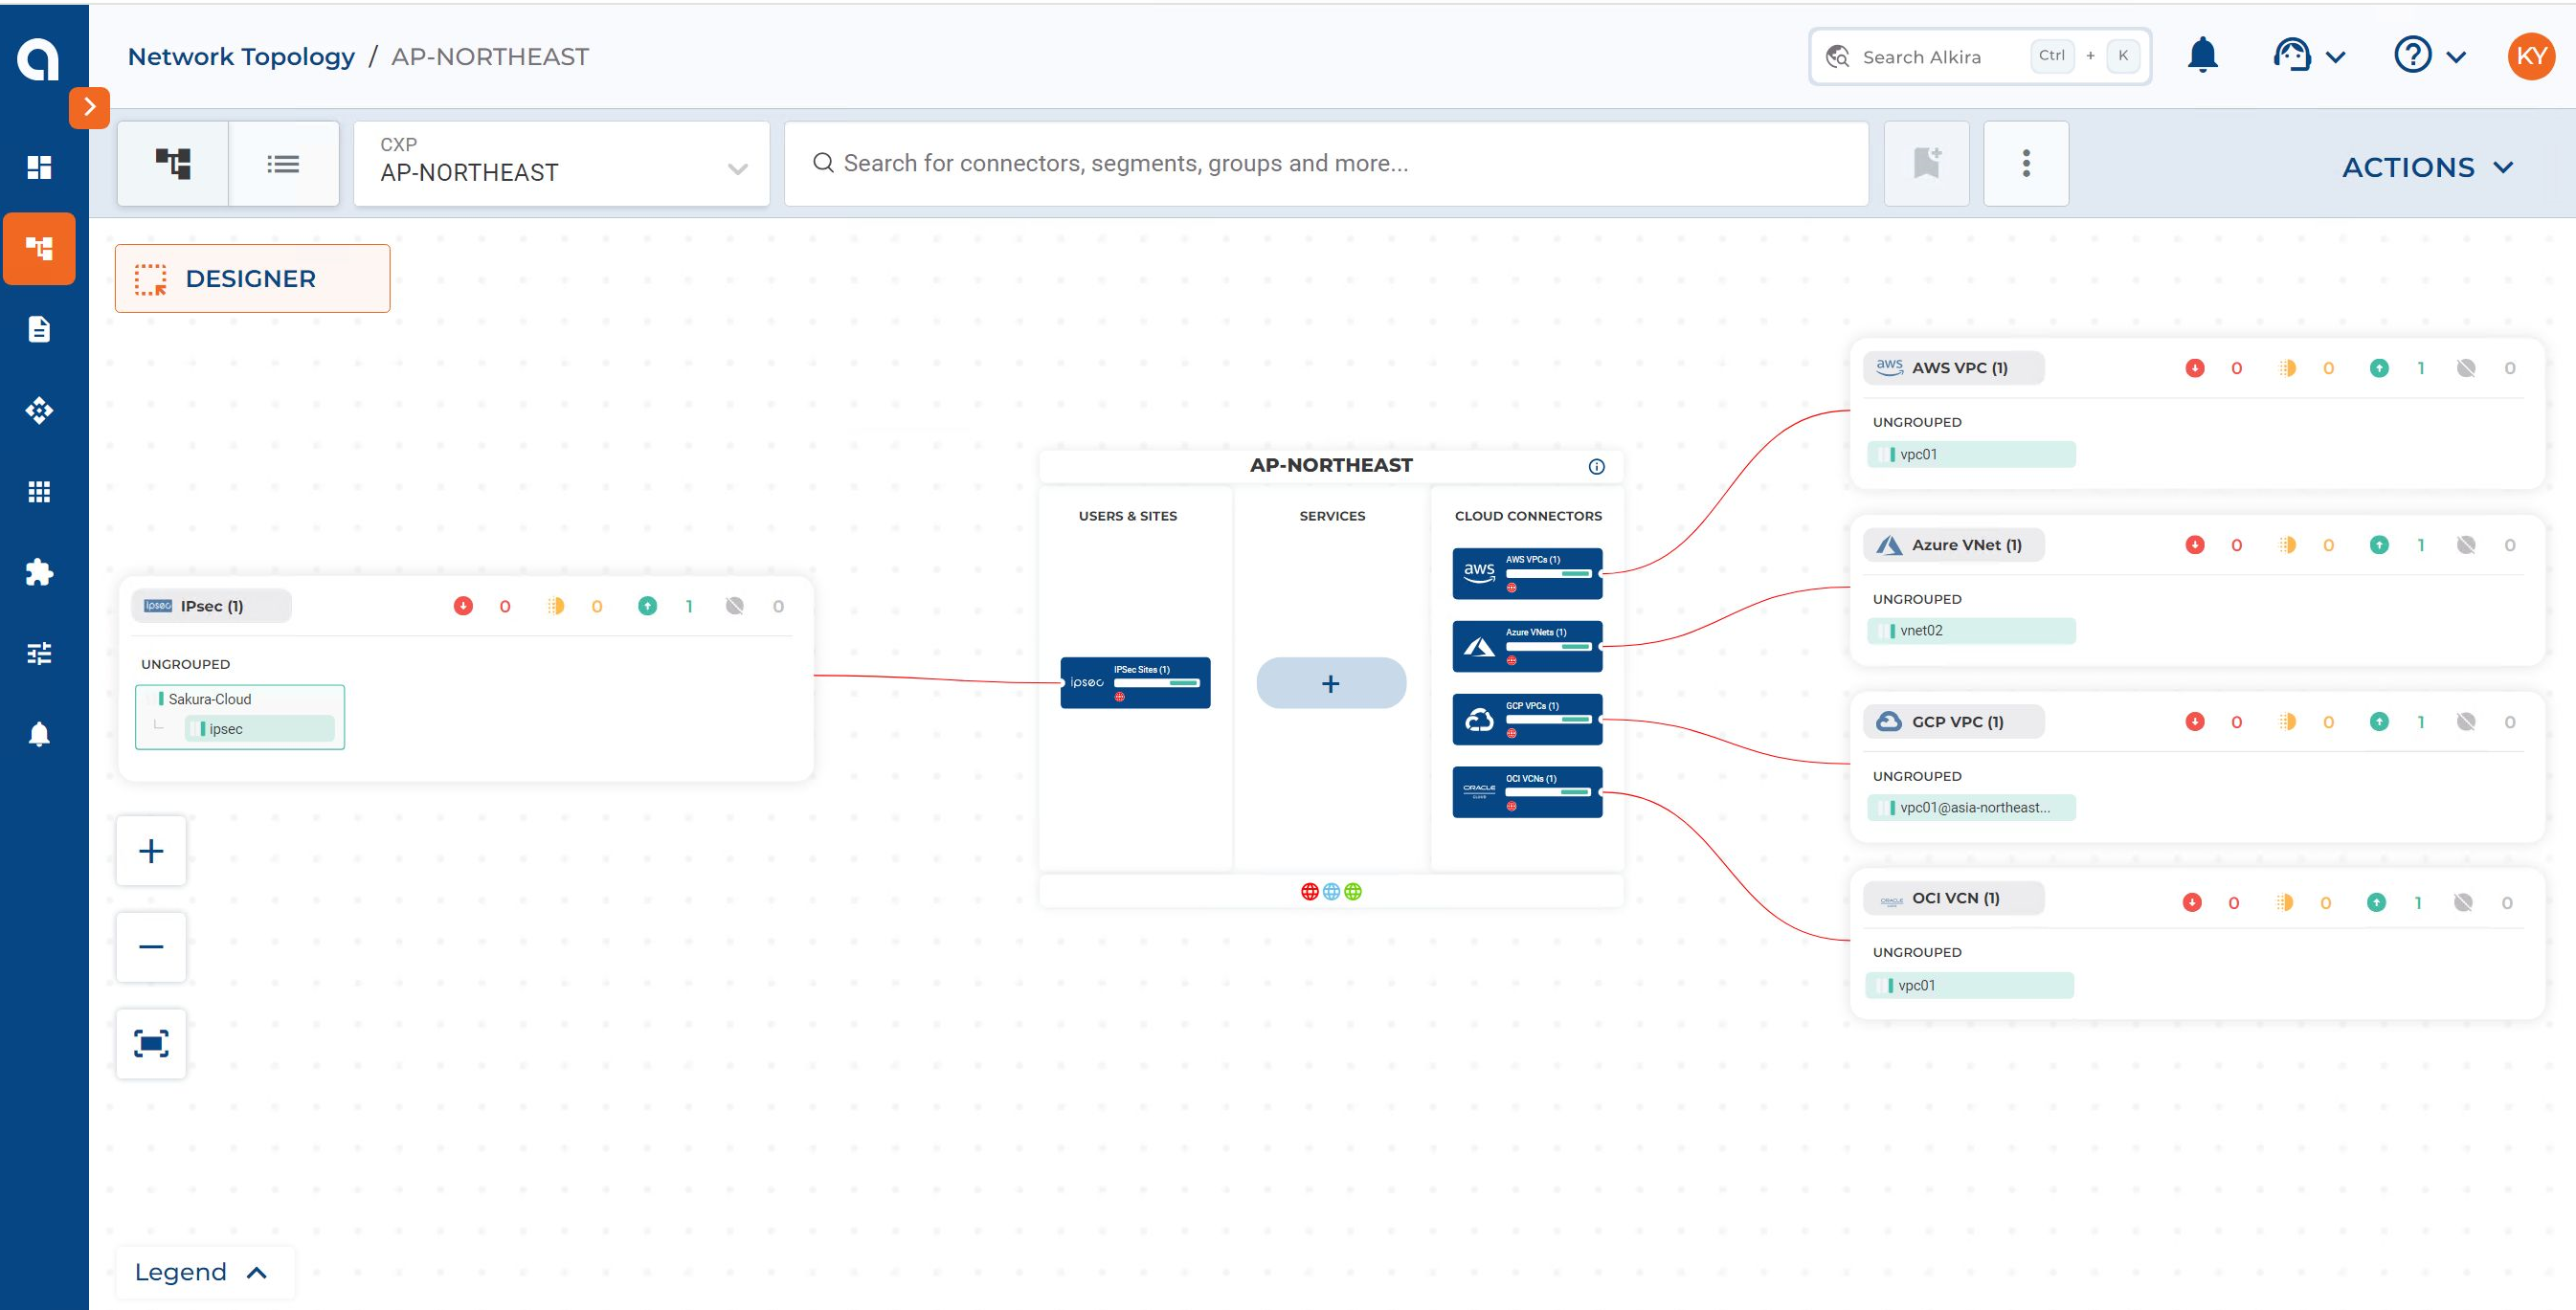Expand the Legend panel
This screenshot has width=2576, height=1310.
[201, 1272]
